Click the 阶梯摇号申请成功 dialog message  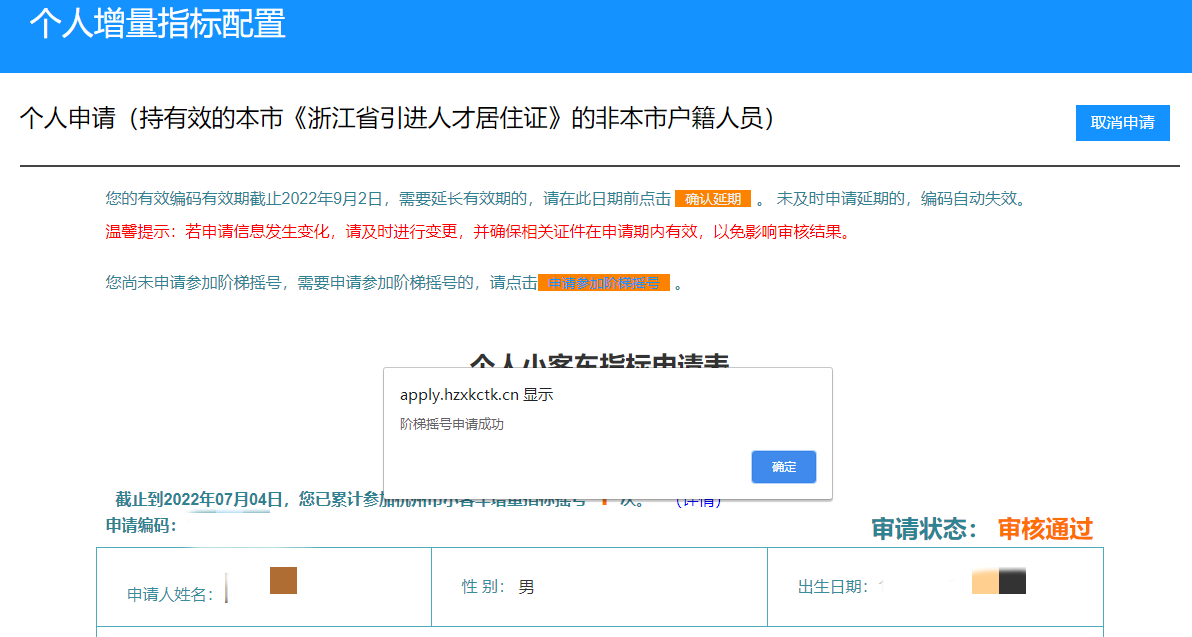452,424
